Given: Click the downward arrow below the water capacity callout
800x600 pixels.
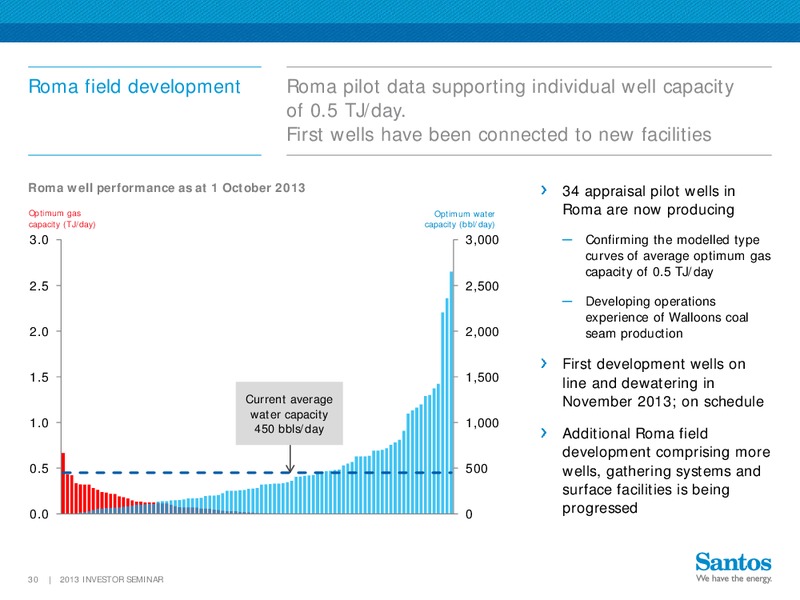Looking at the screenshot, I should 290,458.
